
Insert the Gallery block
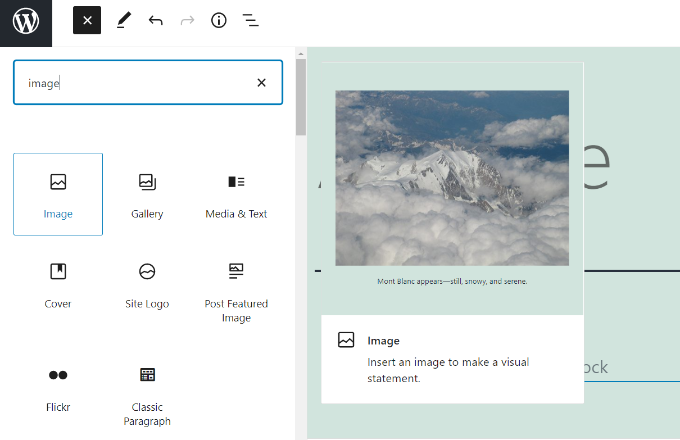click(x=147, y=194)
